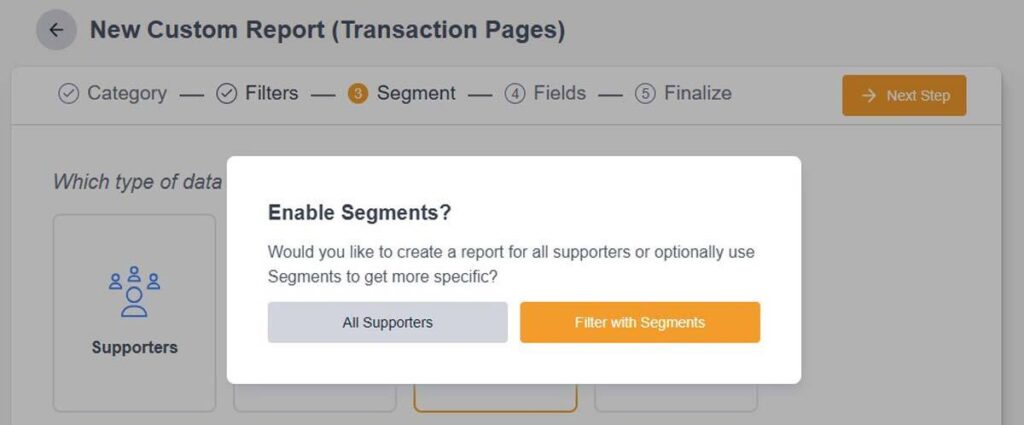This screenshot has width=1024, height=425.
Task: Jump to the Fields step
Action: [560, 93]
